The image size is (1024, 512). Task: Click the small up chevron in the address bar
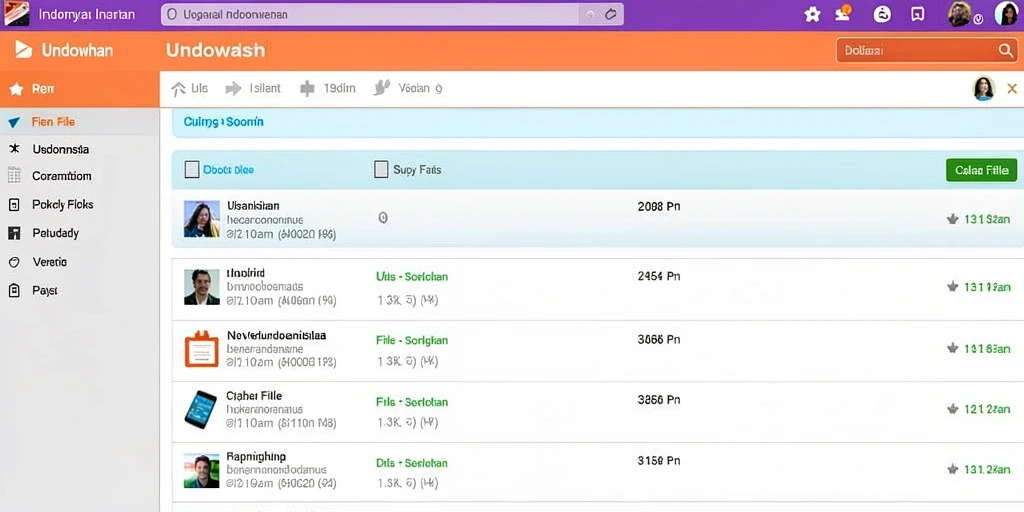pos(590,14)
